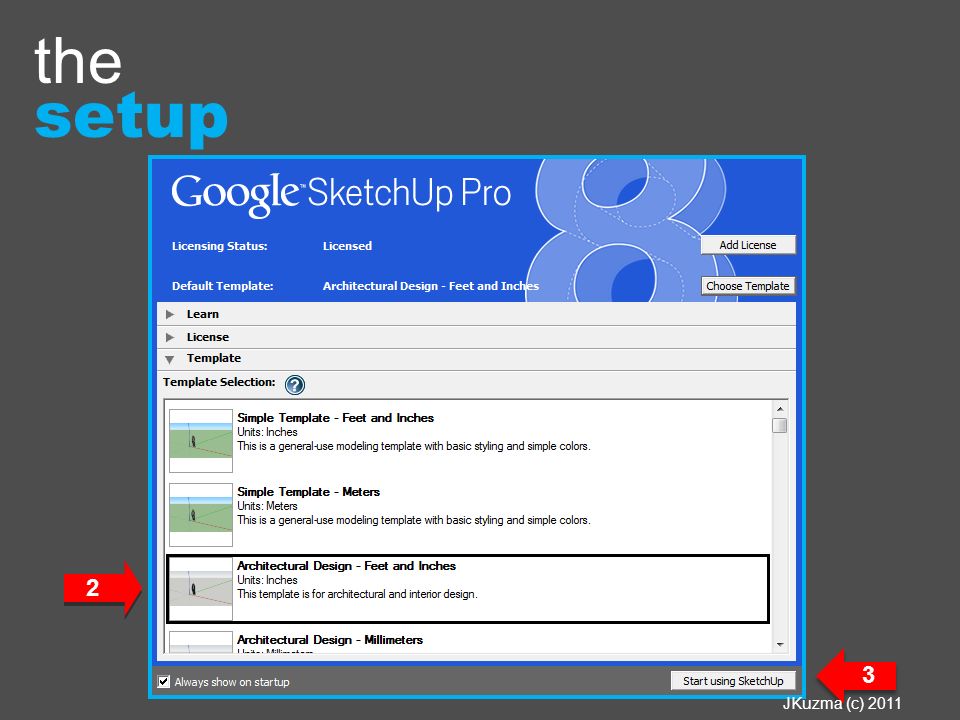Click 'This template is for architectural and interior design.'
This screenshot has width=960, height=720.
click(x=357, y=594)
